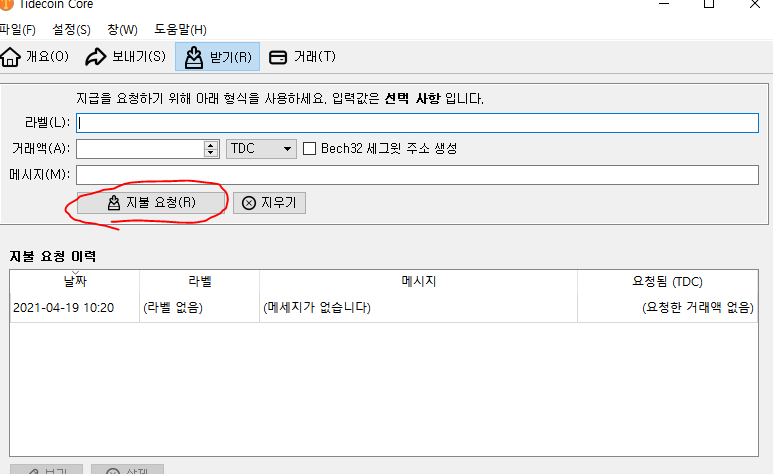Click the 지우기 clear button with X icon
This screenshot has width=773, height=474.
click(269, 203)
